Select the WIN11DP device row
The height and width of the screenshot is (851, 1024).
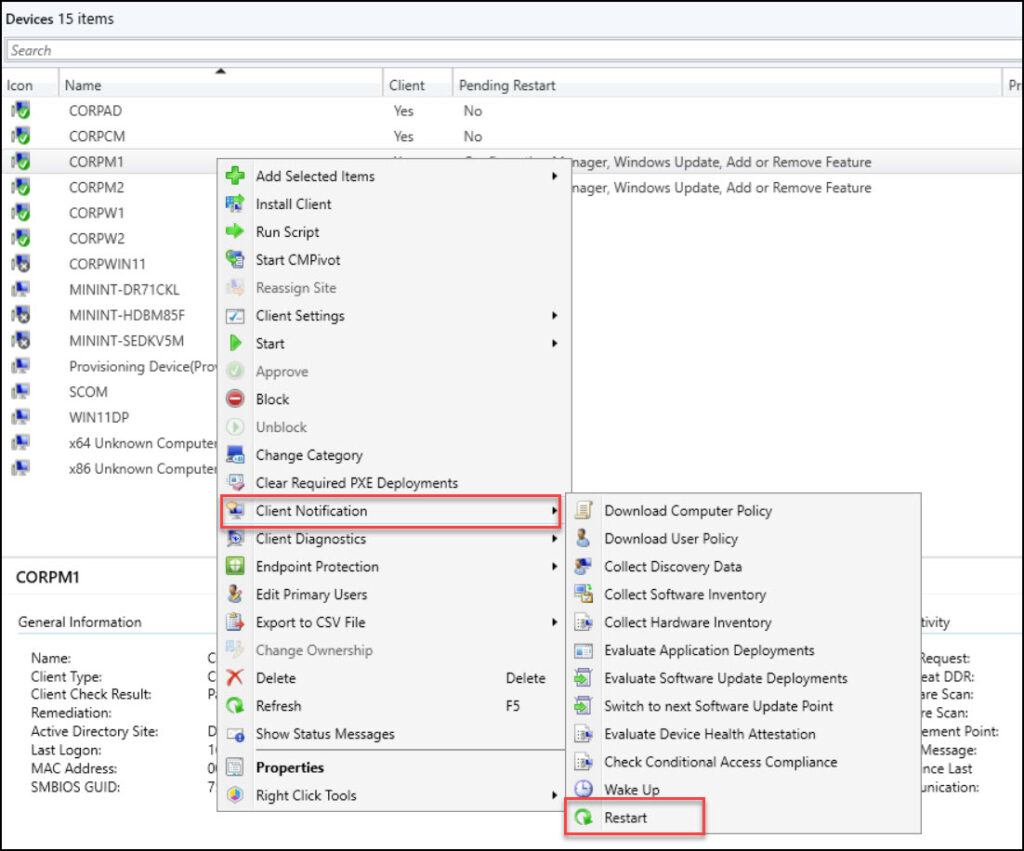pos(110,417)
